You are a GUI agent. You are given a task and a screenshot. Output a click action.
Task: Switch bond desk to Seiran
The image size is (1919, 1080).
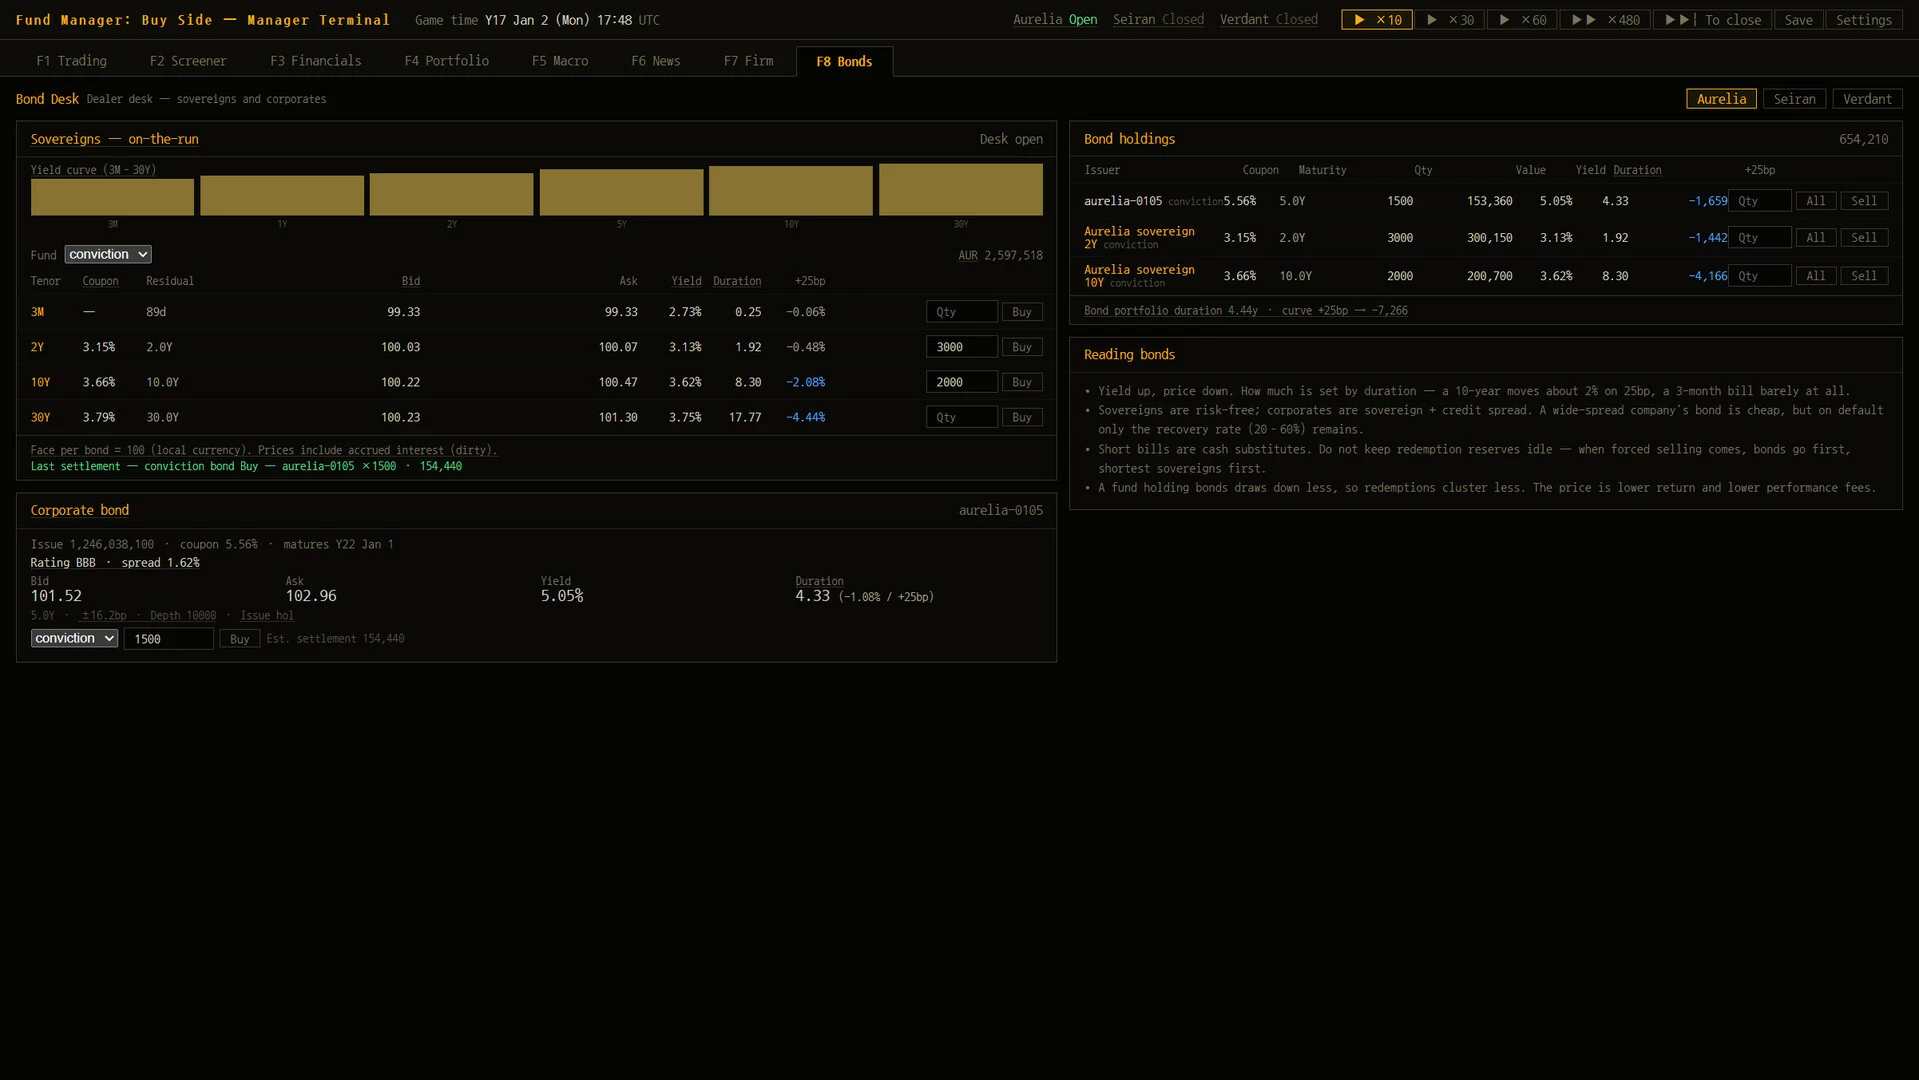(x=1794, y=99)
